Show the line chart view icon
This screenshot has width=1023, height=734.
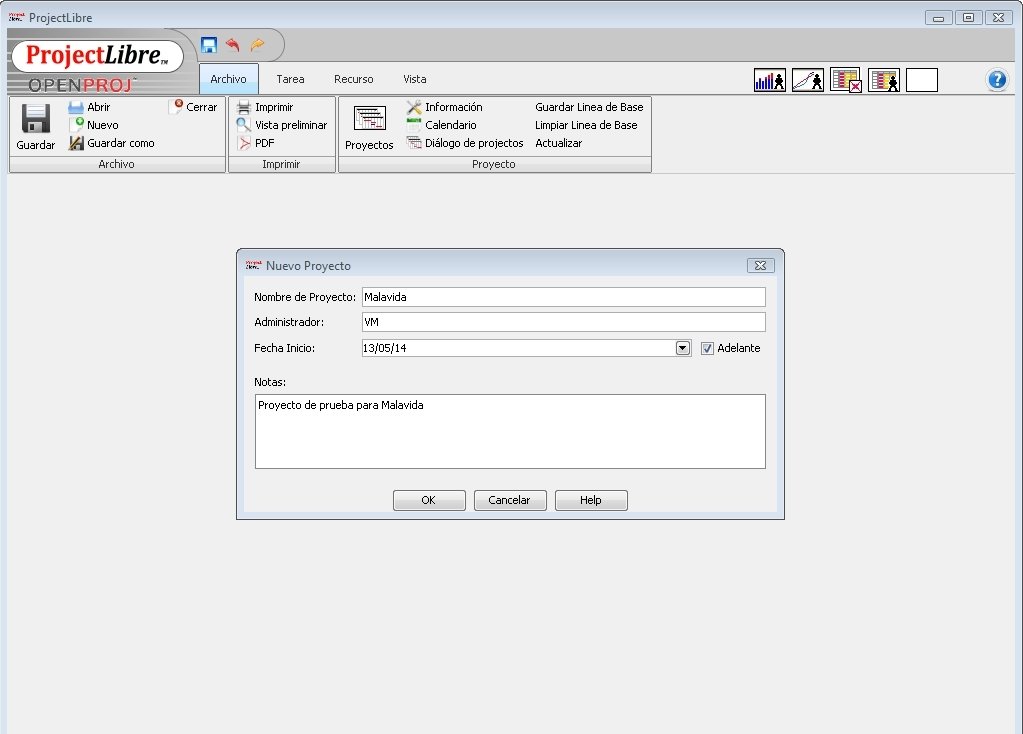(808, 80)
